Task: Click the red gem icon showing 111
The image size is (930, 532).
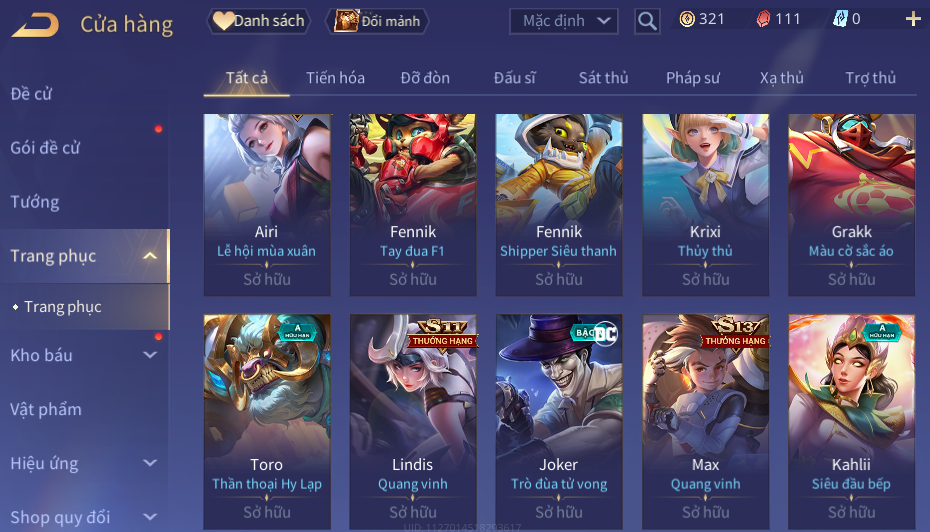Action: pos(763,20)
